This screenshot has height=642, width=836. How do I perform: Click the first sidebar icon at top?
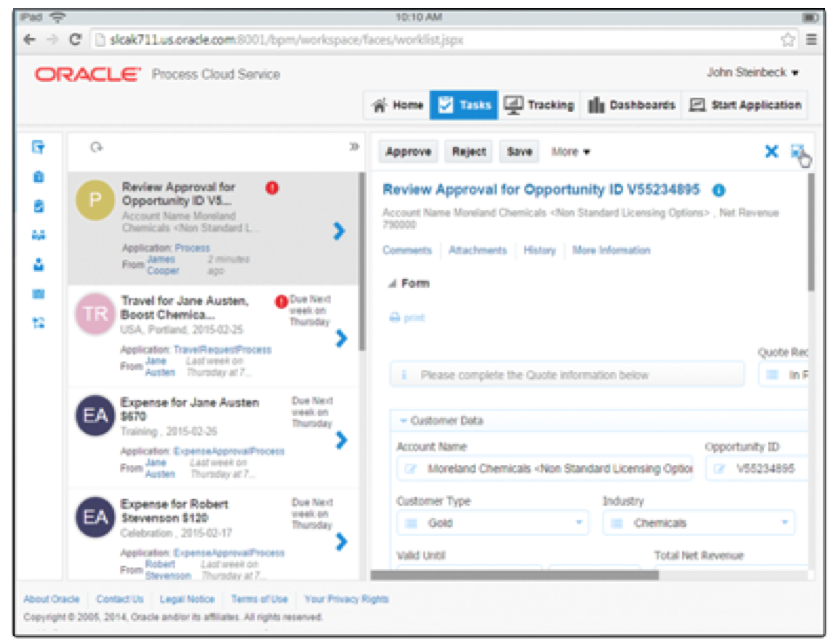[x=38, y=147]
